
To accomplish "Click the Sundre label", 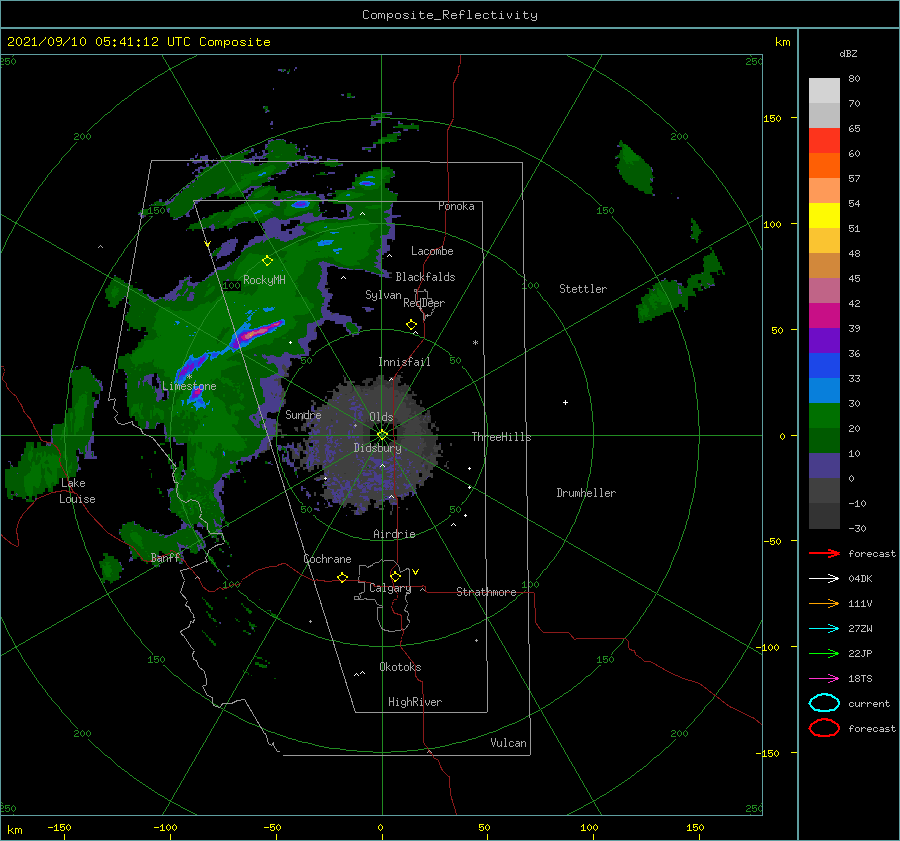I will click(x=303, y=415).
